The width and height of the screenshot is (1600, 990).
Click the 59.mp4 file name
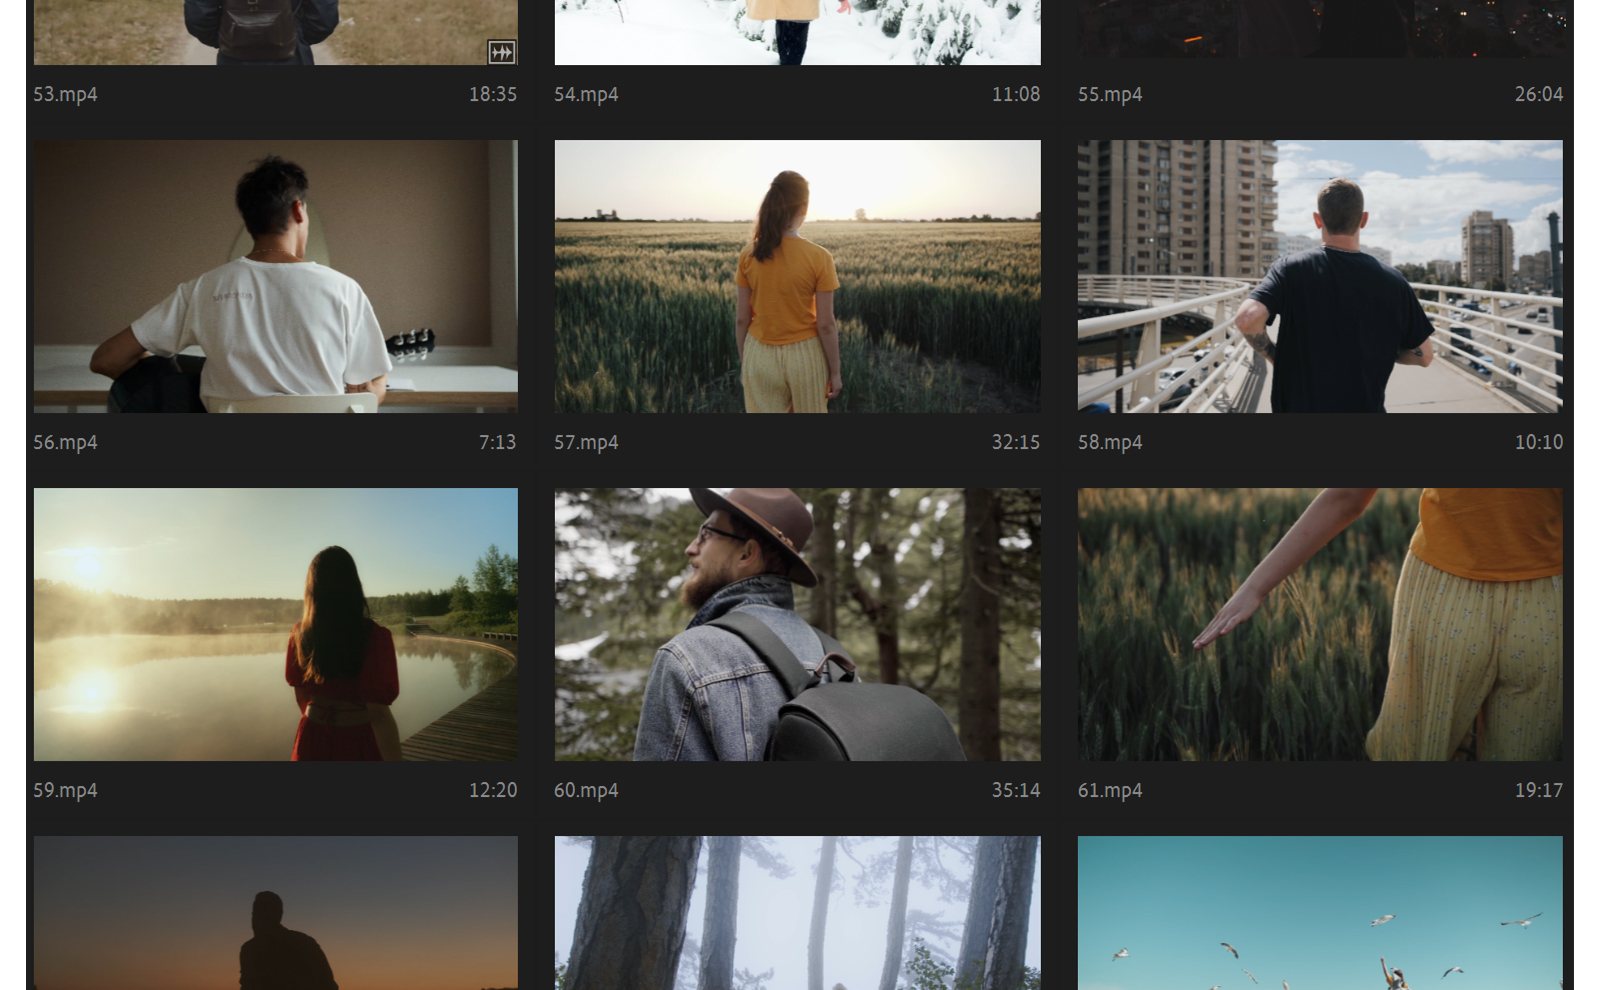click(65, 790)
